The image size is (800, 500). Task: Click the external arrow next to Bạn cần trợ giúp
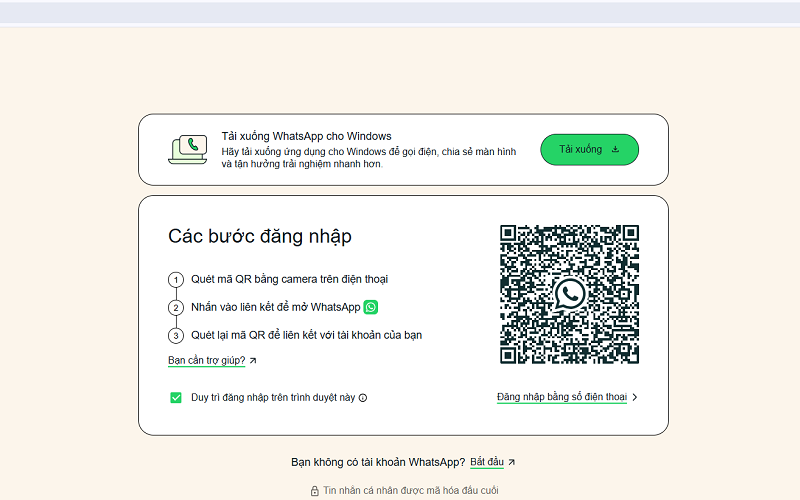click(253, 361)
